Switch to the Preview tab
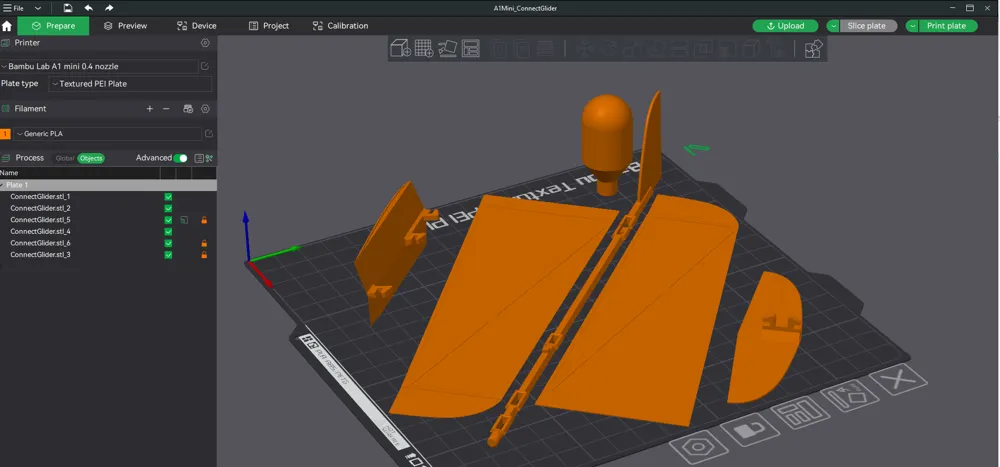This screenshot has height=467, width=1000. click(126, 26)
